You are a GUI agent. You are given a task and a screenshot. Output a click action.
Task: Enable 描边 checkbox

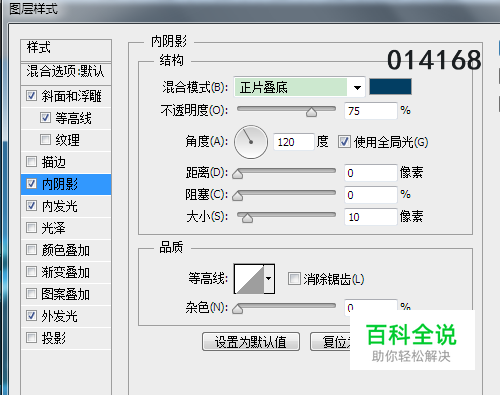point(31,162)
